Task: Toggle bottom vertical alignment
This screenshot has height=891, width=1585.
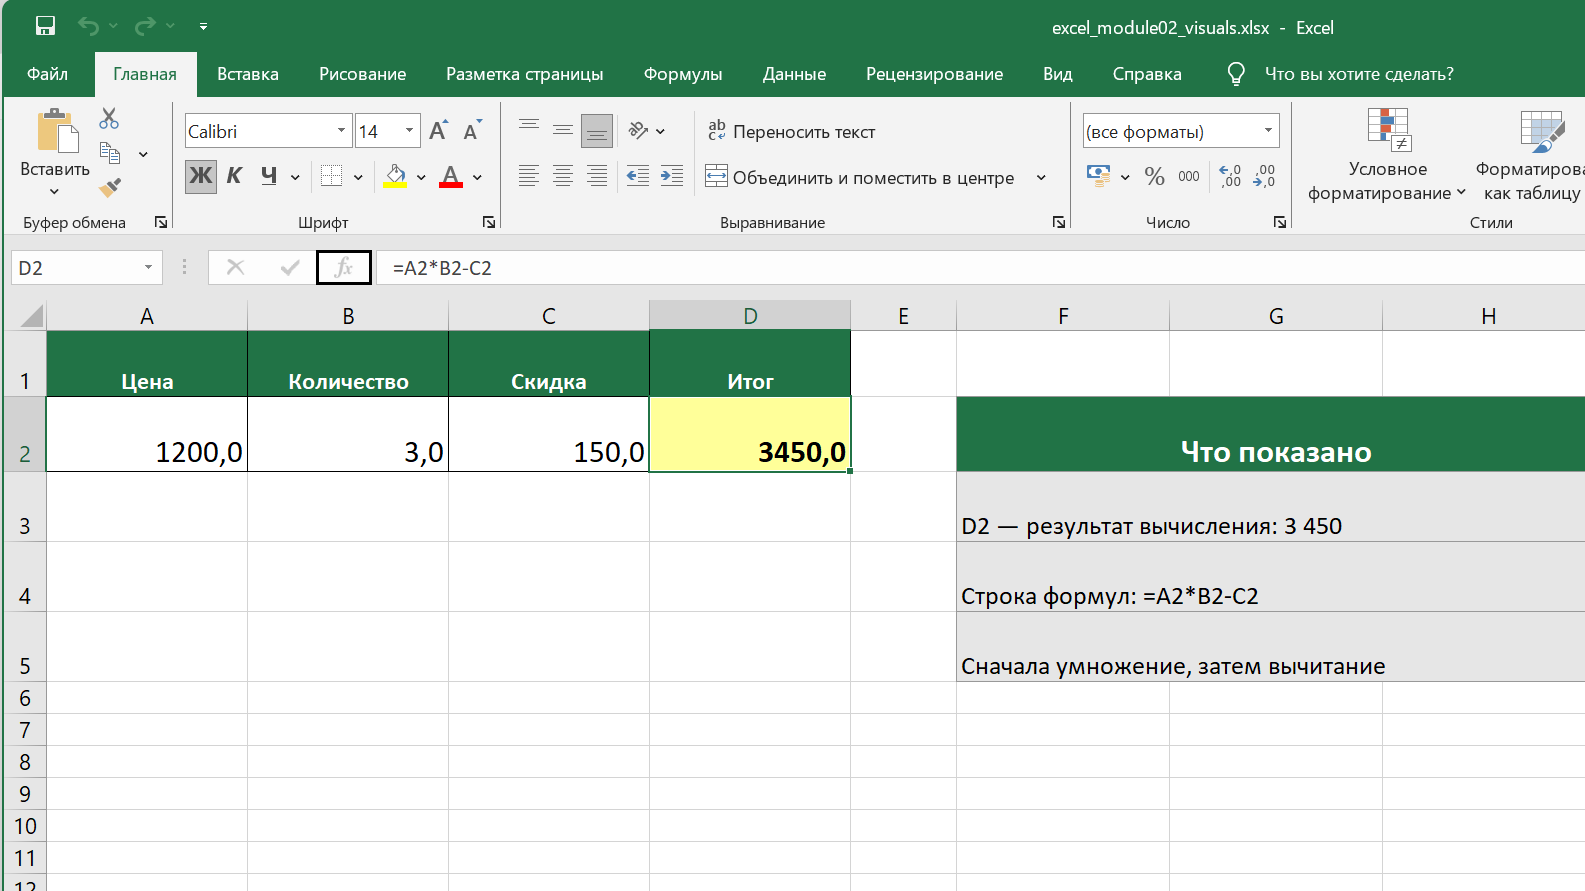Action: pyautogui.click(x=597, y=130)
